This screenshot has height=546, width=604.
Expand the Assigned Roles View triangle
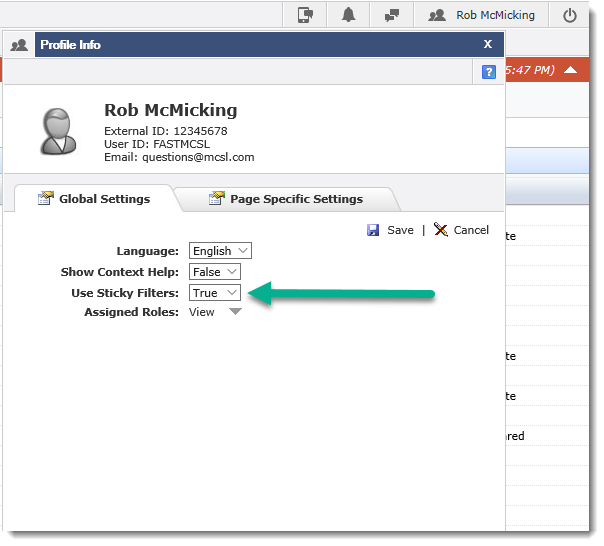[x=235, y=312]
